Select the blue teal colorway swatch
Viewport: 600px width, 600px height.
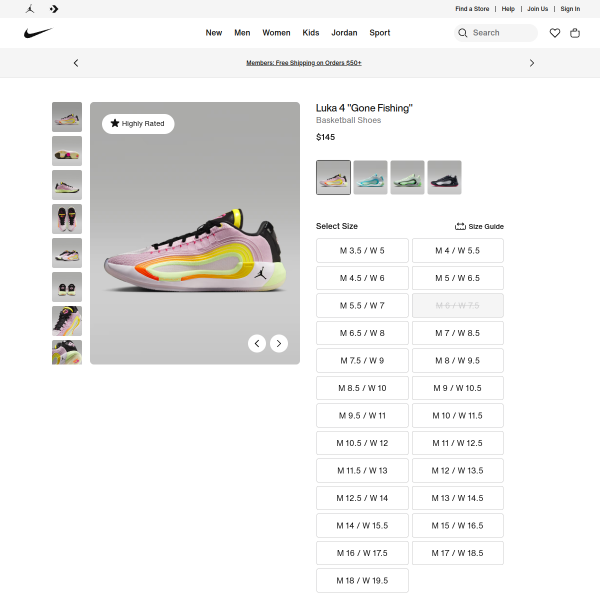370,178
